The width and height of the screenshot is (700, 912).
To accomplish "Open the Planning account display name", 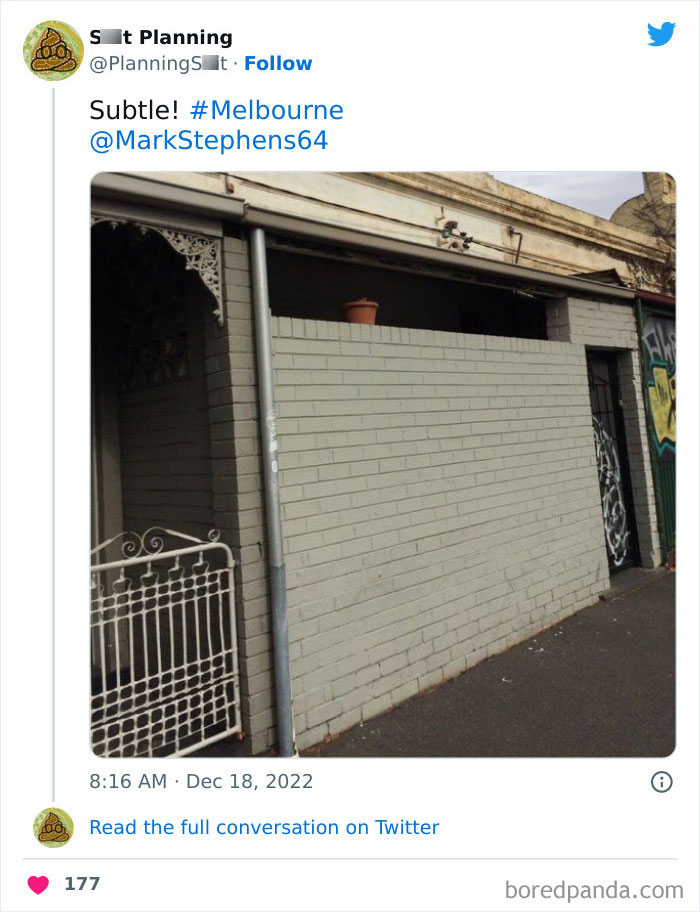I will [161, 37].
